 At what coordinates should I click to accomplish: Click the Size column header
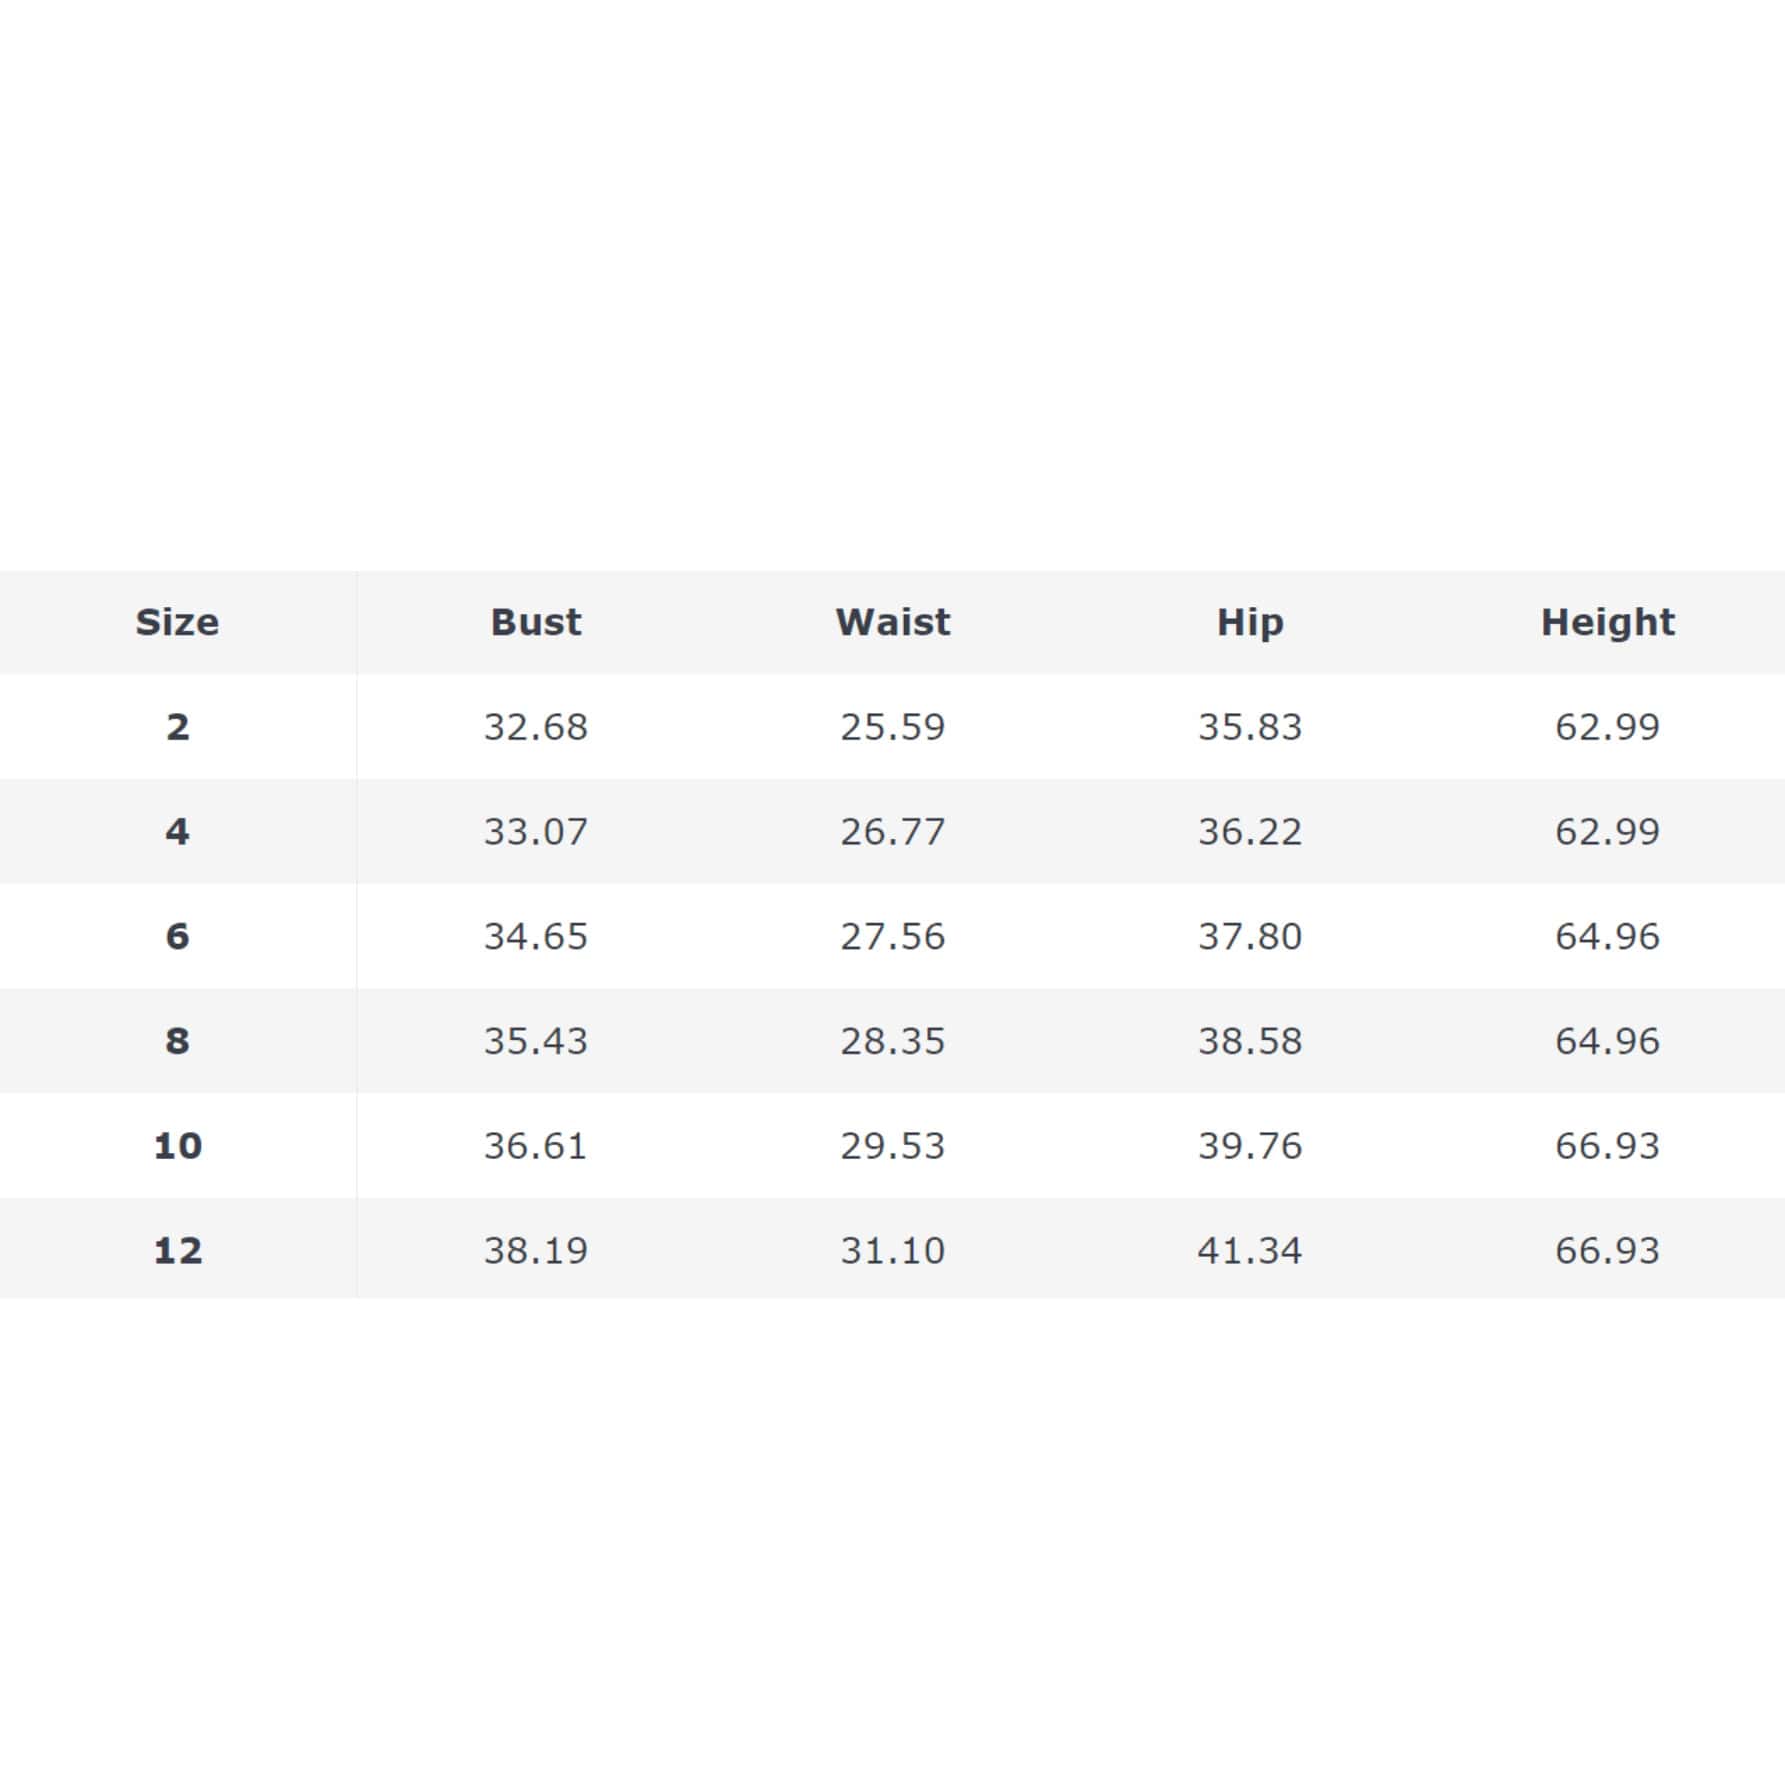pyautogui.click(x=177, y=622)
